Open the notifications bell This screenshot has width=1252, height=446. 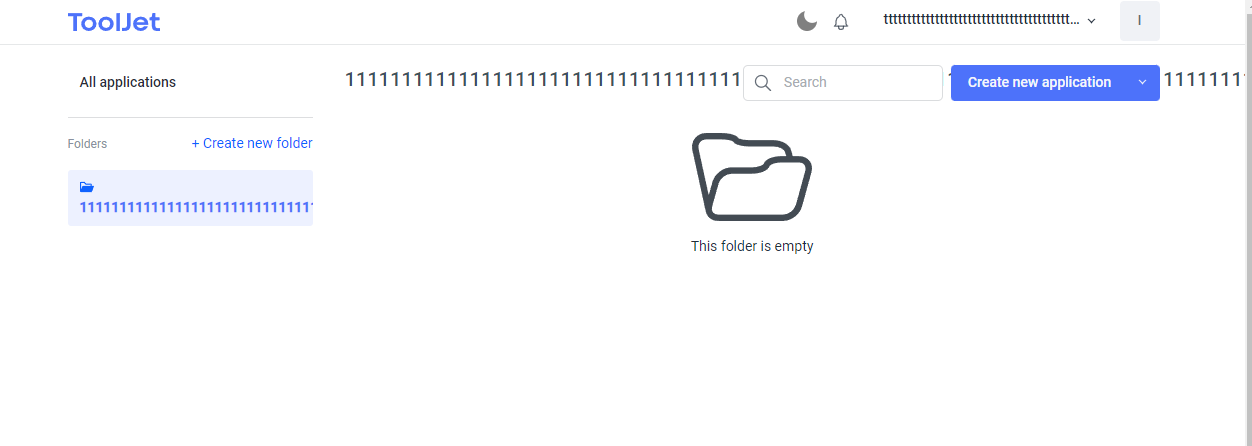pos(841,22)
